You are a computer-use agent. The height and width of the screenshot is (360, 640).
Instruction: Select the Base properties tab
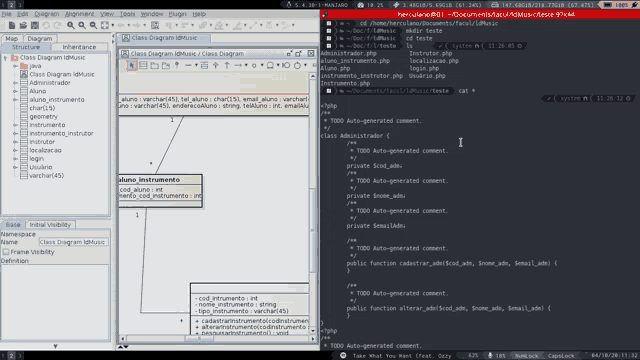pyautogui.click(x=13, y=224)
